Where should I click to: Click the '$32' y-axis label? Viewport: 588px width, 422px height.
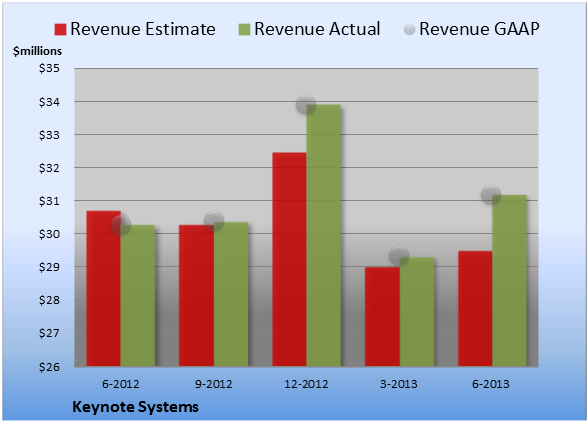(49, 168)
